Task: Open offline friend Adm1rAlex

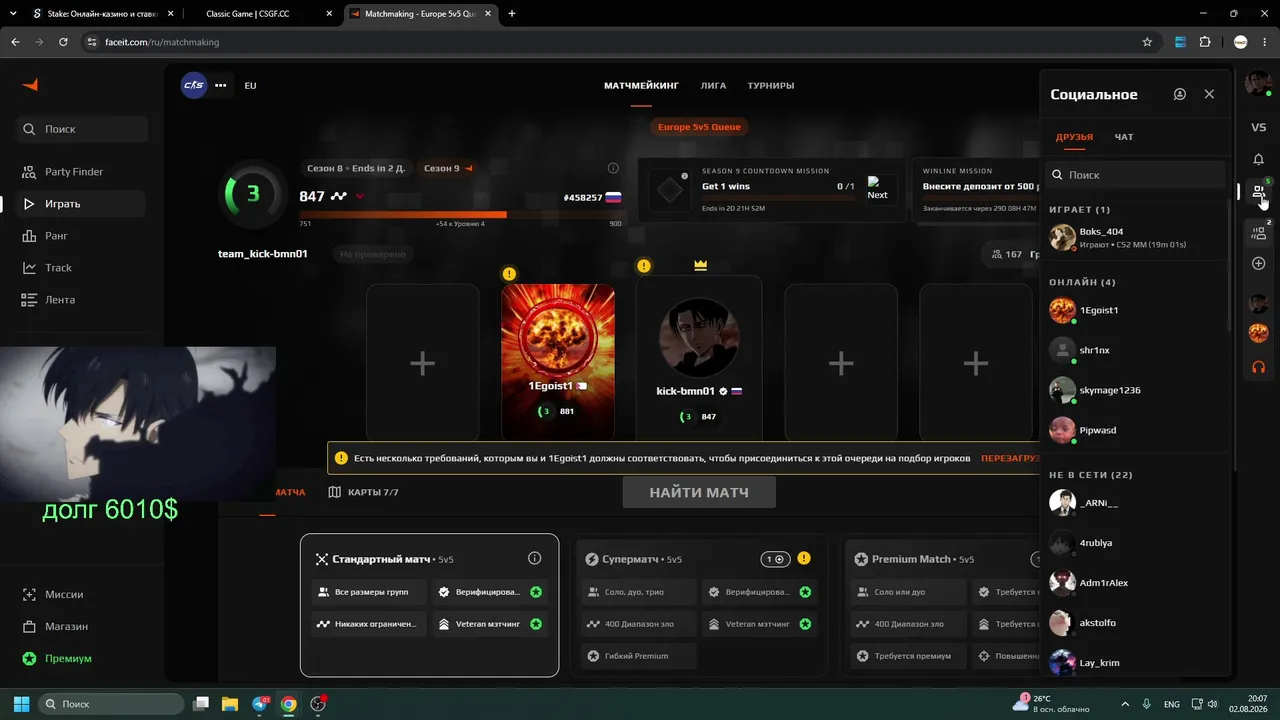Action: [x=1135, y=583]
